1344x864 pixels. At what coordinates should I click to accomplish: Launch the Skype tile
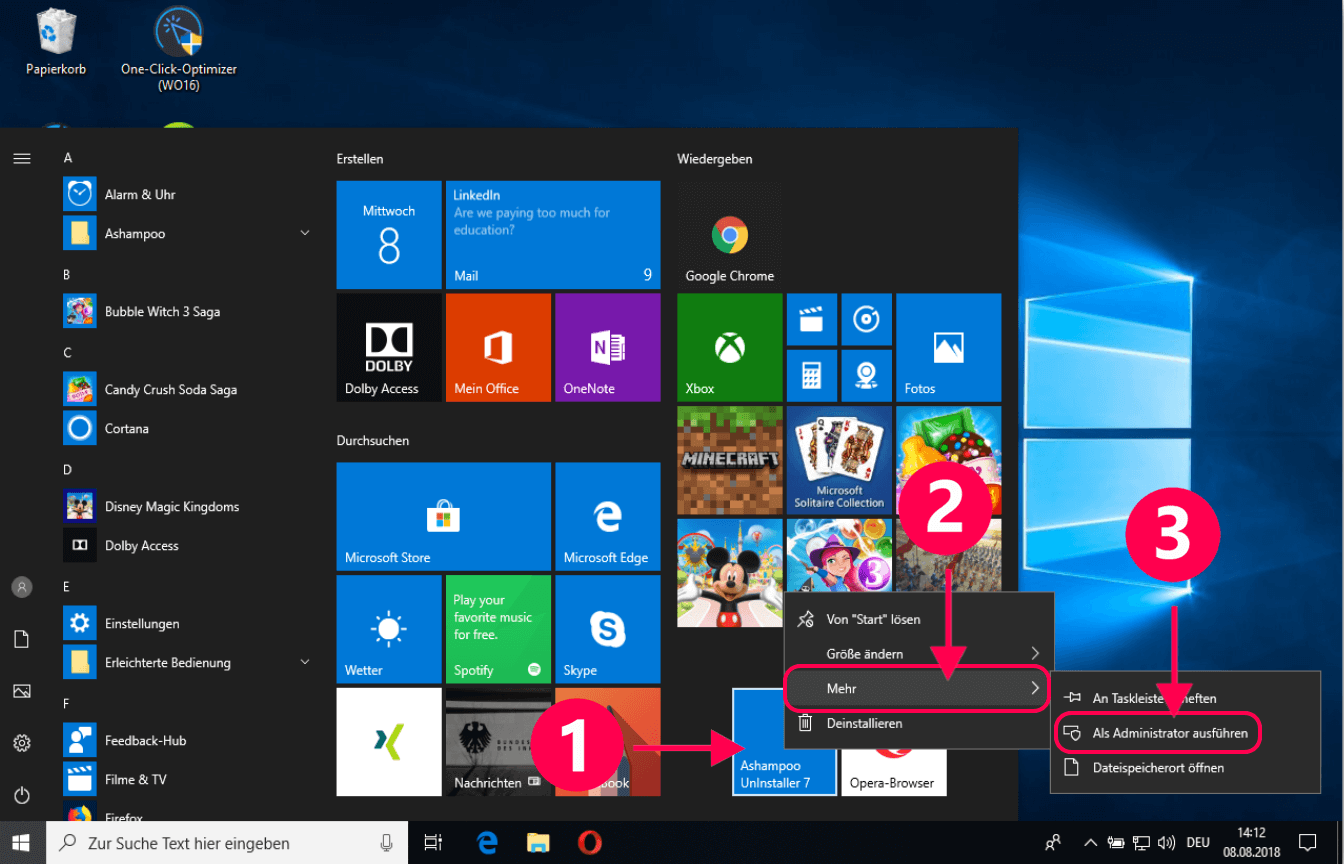608,629
